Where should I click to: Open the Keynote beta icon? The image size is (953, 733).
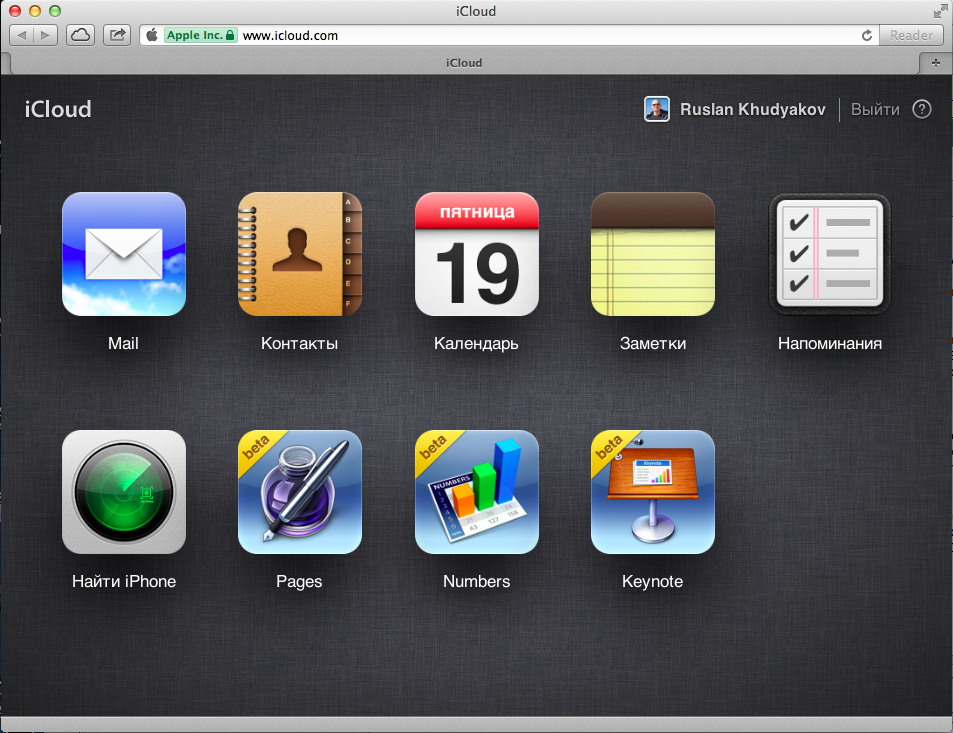653,492
